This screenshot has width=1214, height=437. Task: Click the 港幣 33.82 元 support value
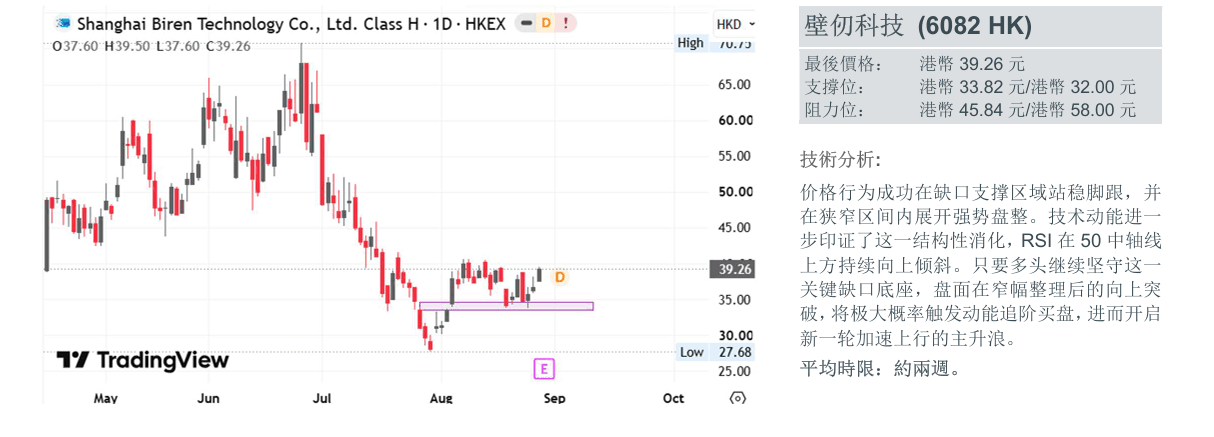972,87
